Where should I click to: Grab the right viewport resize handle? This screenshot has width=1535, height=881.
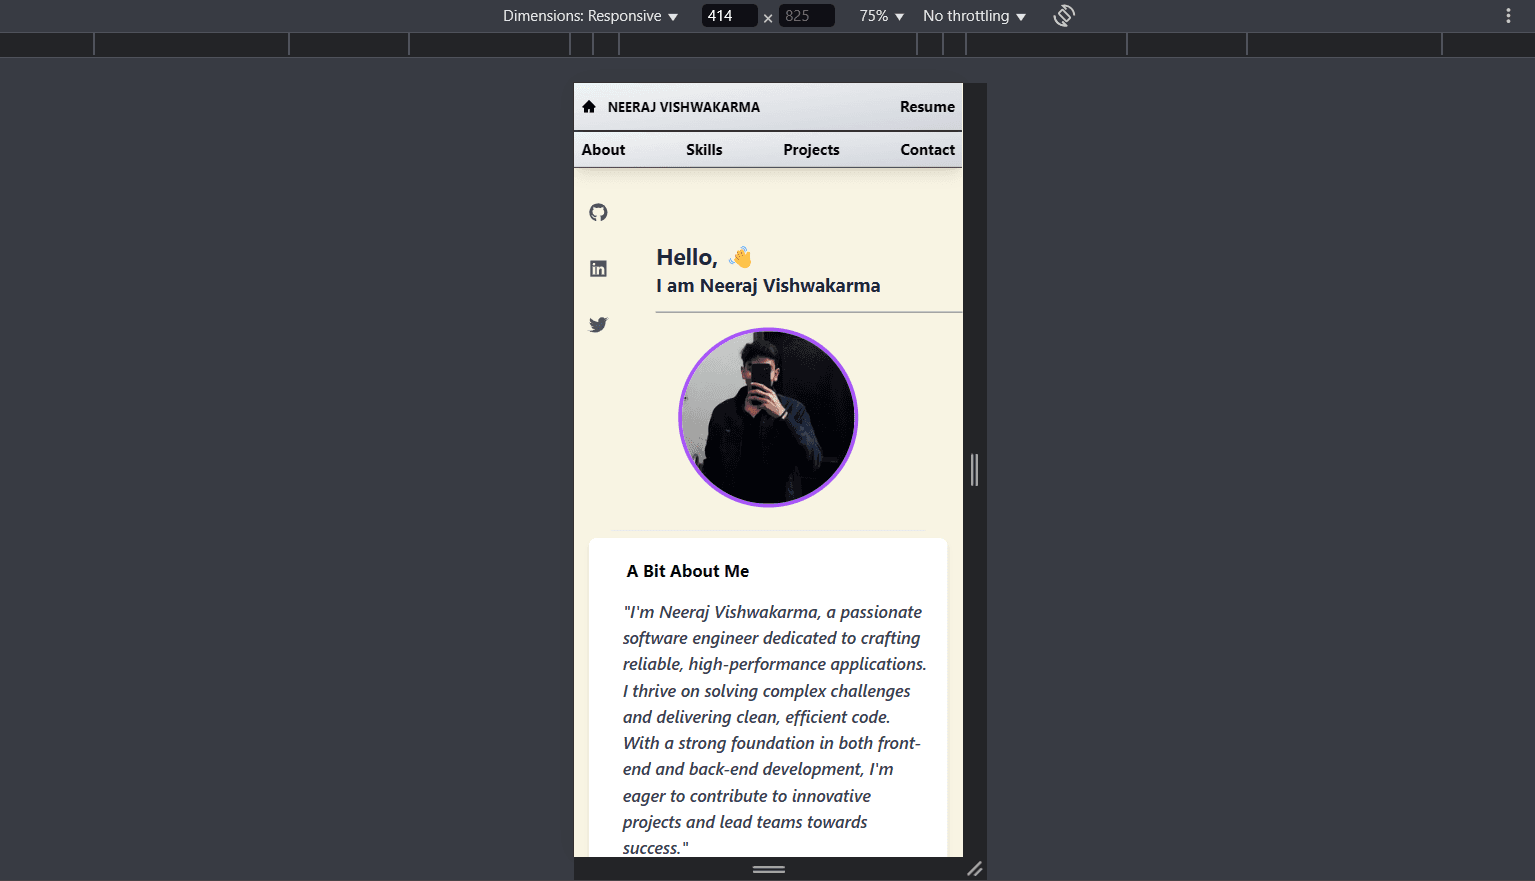[974, 469]
